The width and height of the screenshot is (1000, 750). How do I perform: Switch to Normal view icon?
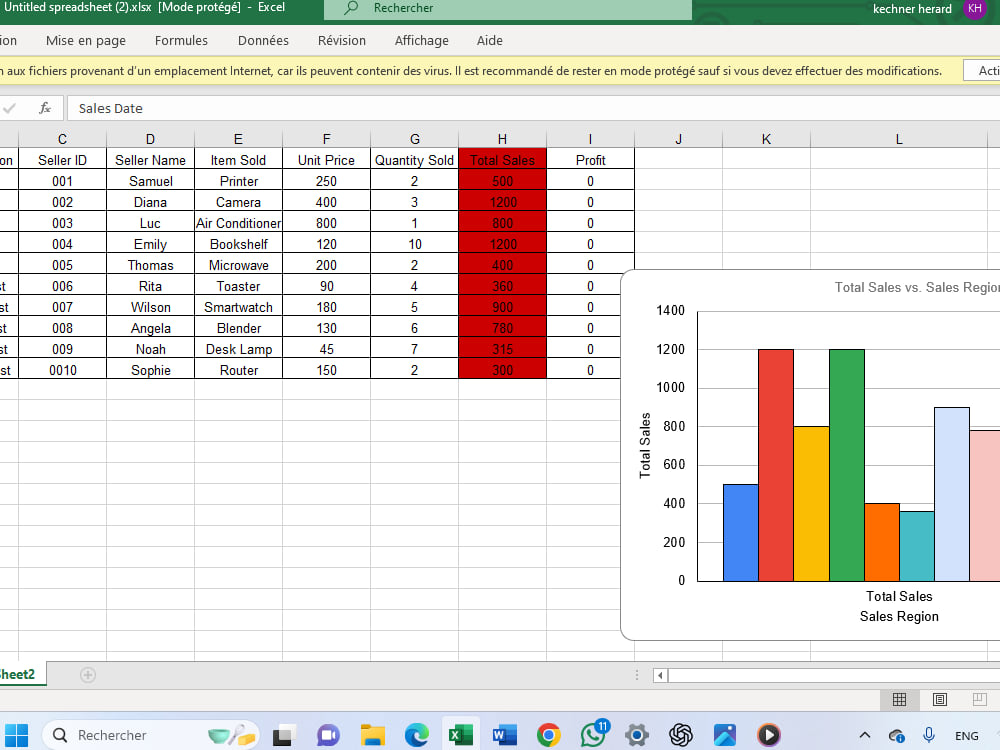coord(899,700)
